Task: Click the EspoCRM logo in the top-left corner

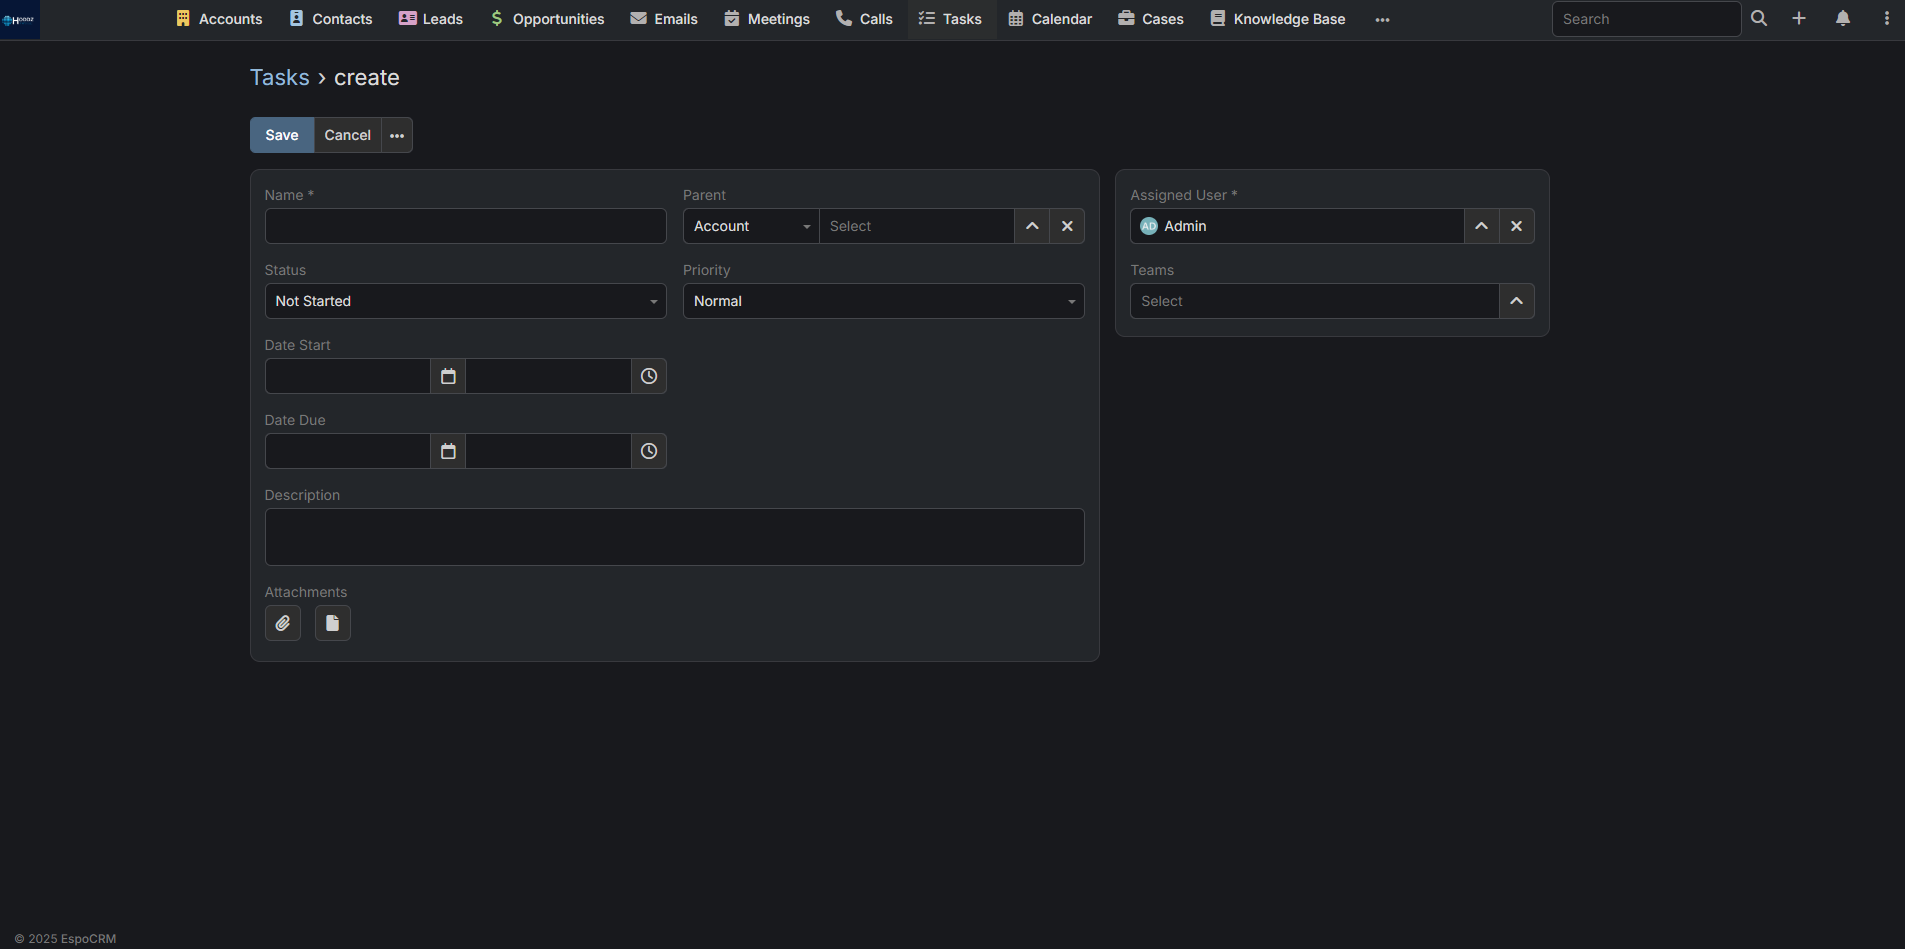Action: pos(19,19)
